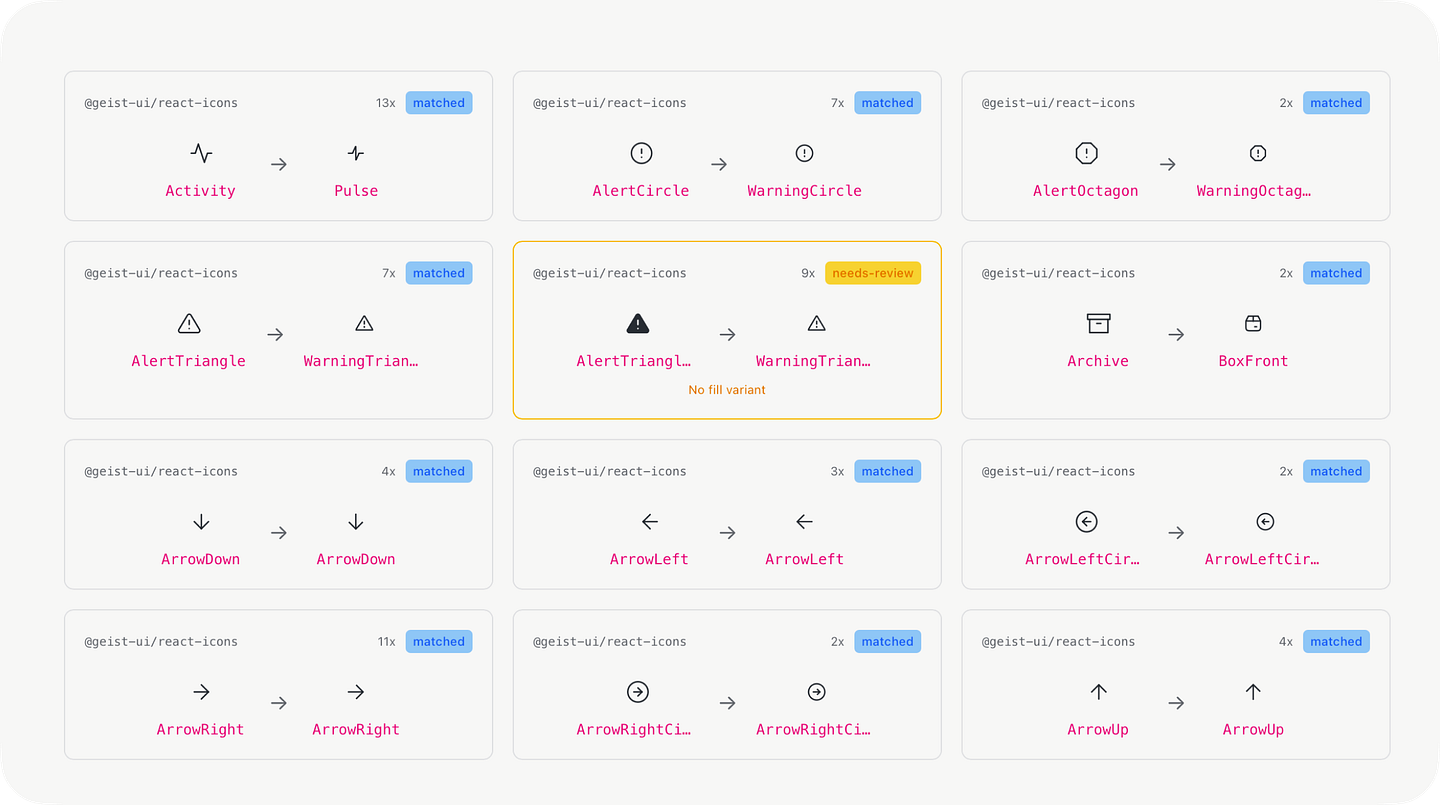Click the larger ArrowRightCircle source icon

(x=638, y=691)
